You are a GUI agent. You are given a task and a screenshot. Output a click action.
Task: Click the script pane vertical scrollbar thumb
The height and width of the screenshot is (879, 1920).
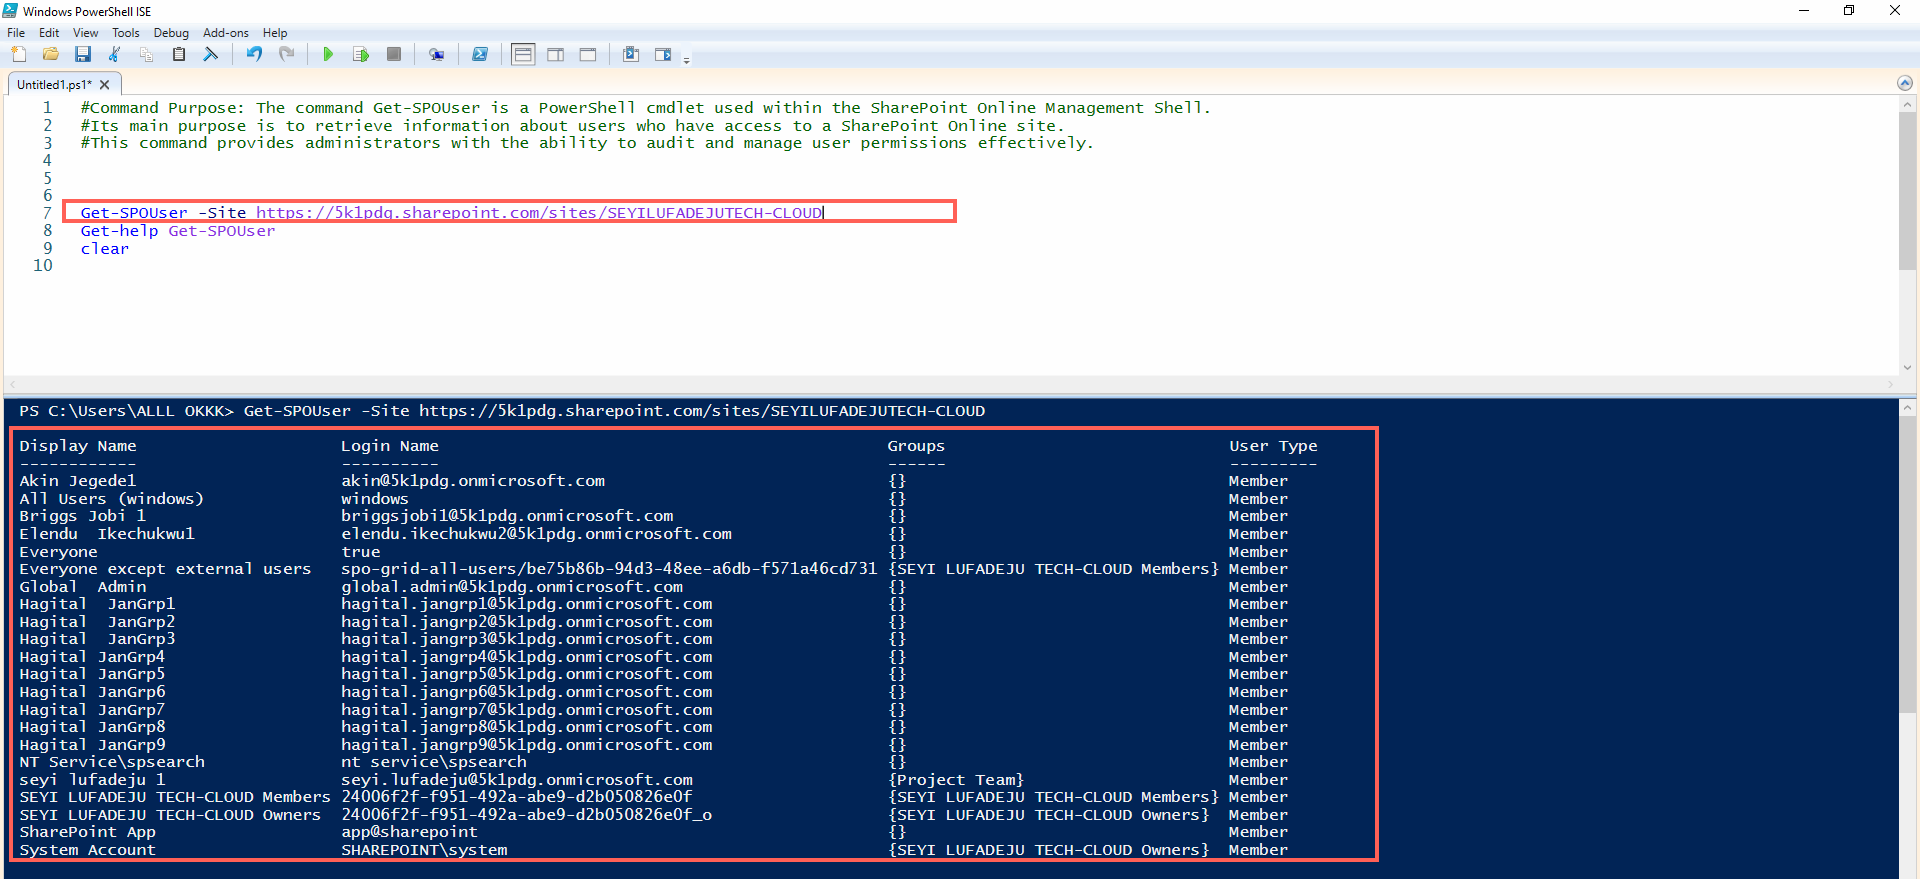click(x=1907, y=190)
